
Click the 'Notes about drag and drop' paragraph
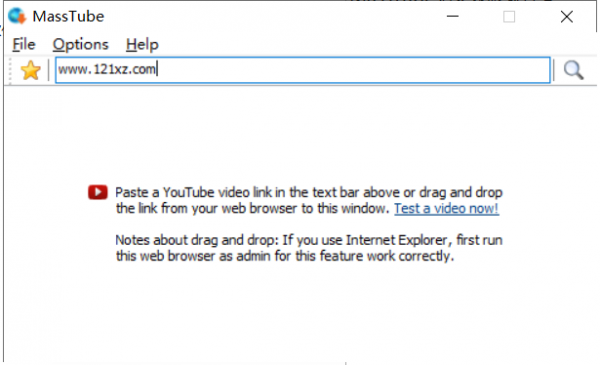[x=309, y=248]
